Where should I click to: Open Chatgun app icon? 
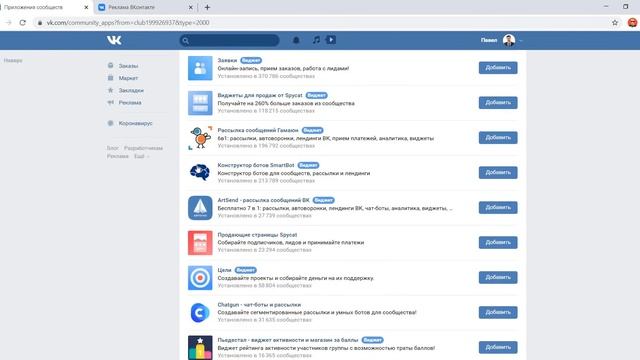[x=200, y=312]
